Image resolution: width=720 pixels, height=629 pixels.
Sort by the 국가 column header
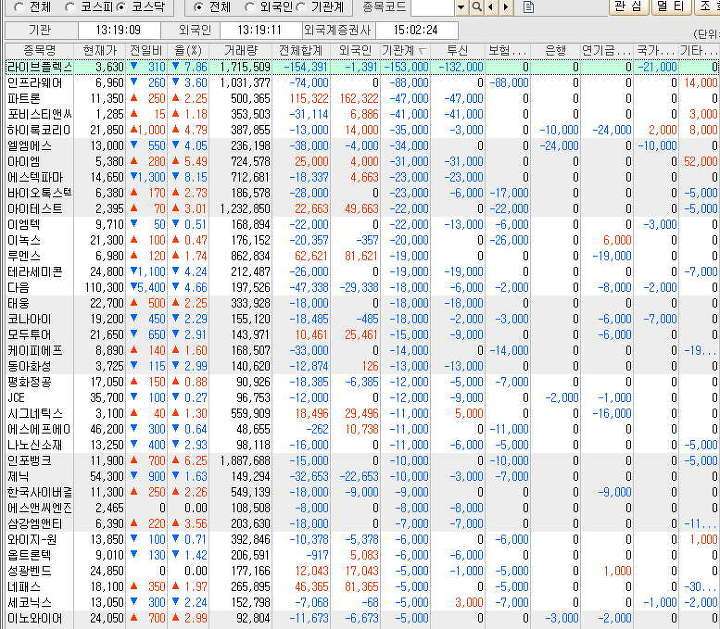(656, 51)
